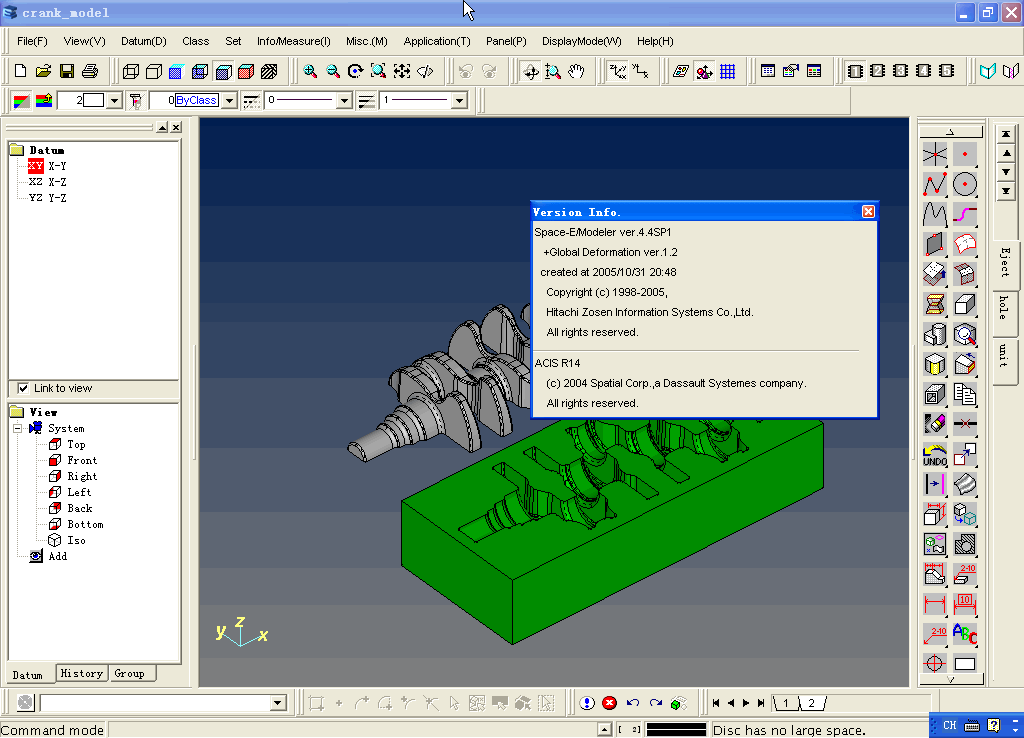Click the command input field

coord(155,703)
